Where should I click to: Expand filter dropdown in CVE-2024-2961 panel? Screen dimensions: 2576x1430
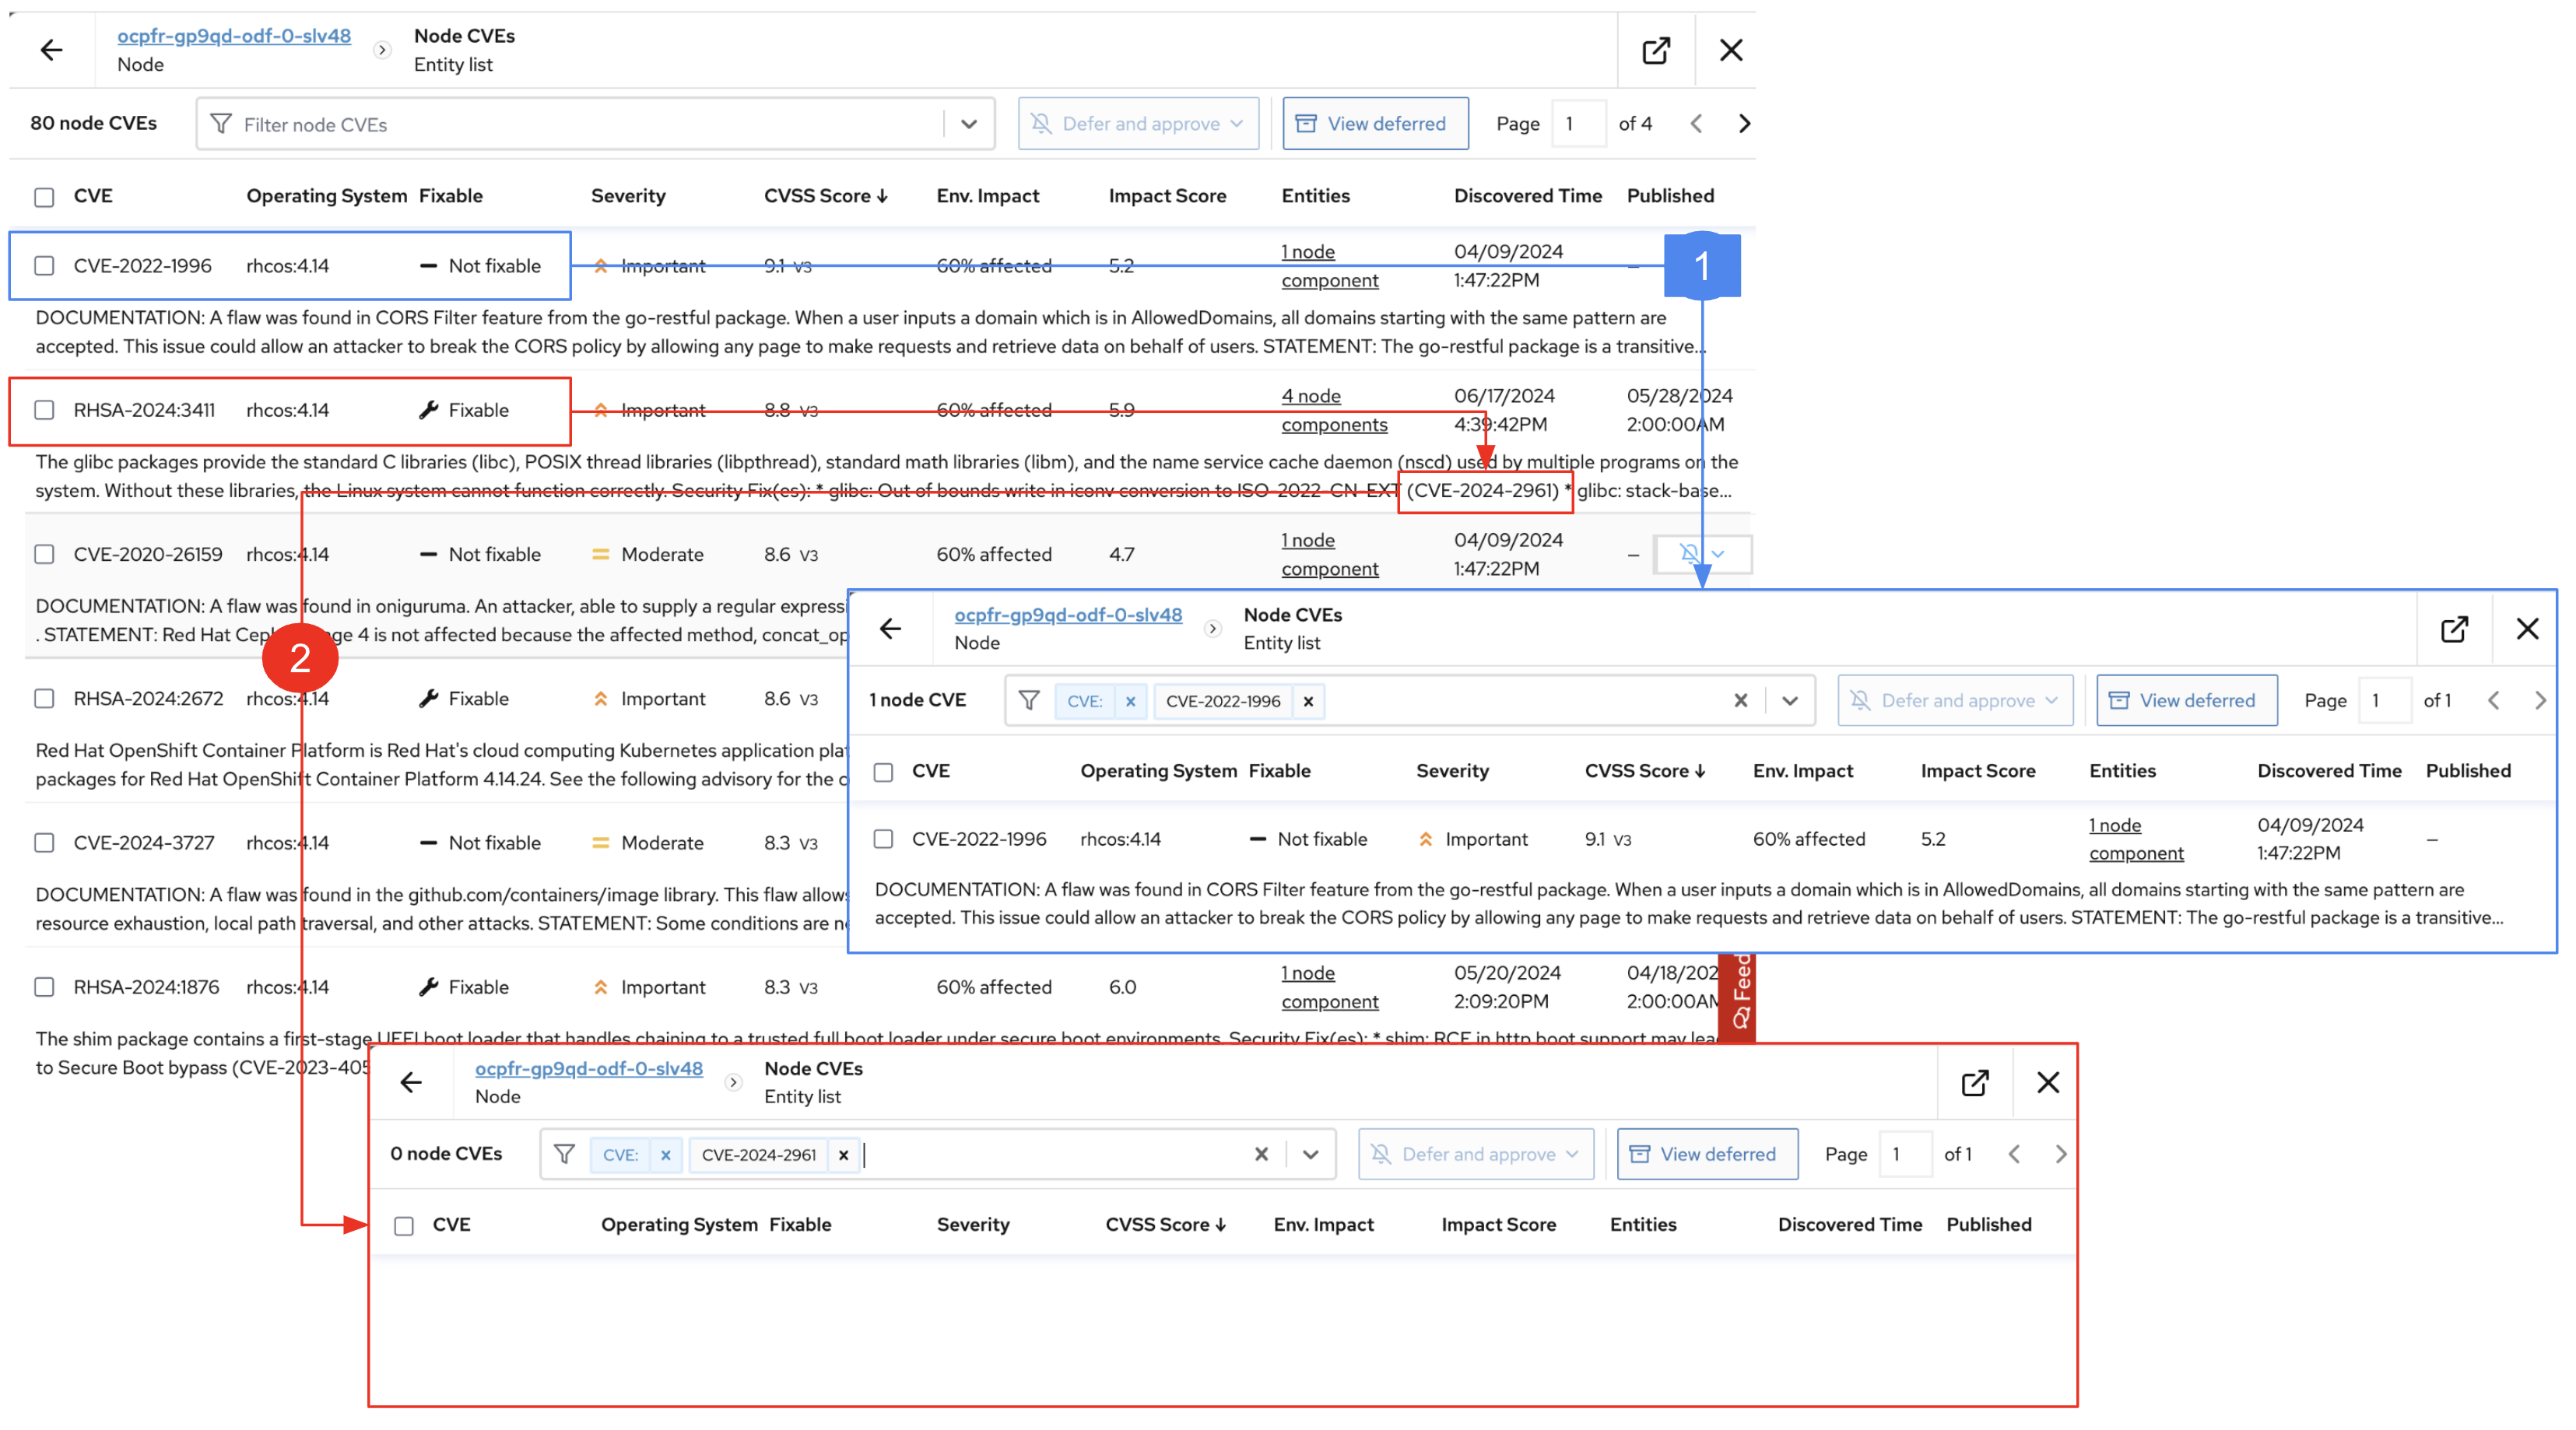pyautogui.click(x=1310, y=1155)
